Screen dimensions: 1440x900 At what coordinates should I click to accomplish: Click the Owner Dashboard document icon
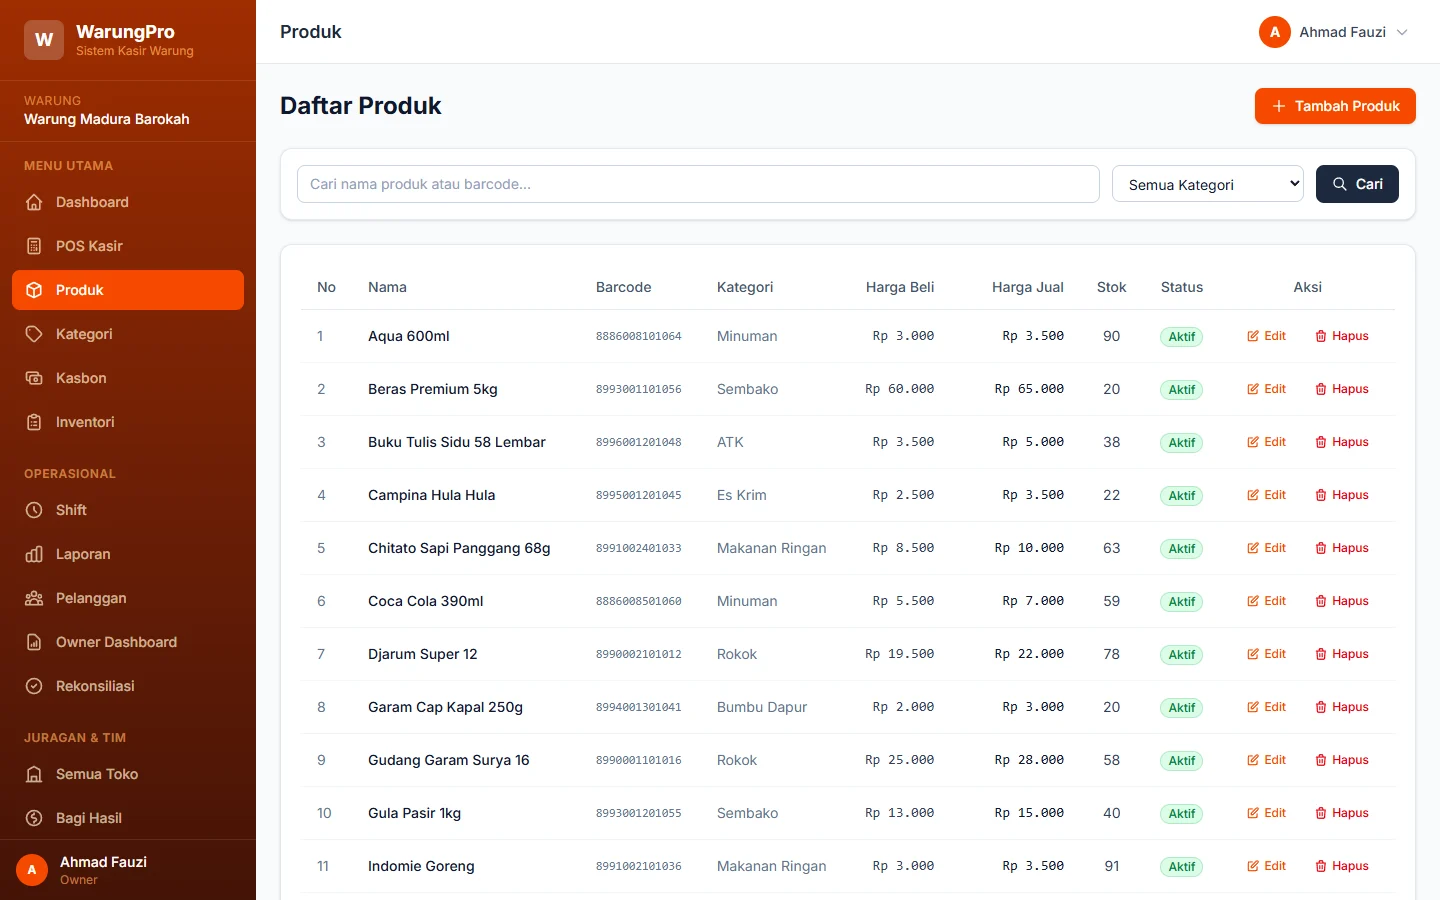pos(34,642)
